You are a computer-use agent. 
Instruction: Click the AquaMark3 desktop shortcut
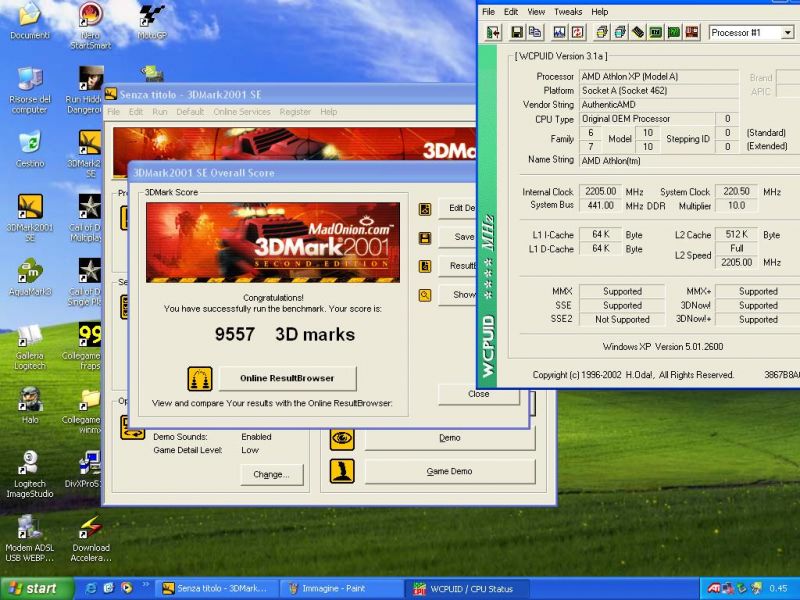(x=30, y=278)
